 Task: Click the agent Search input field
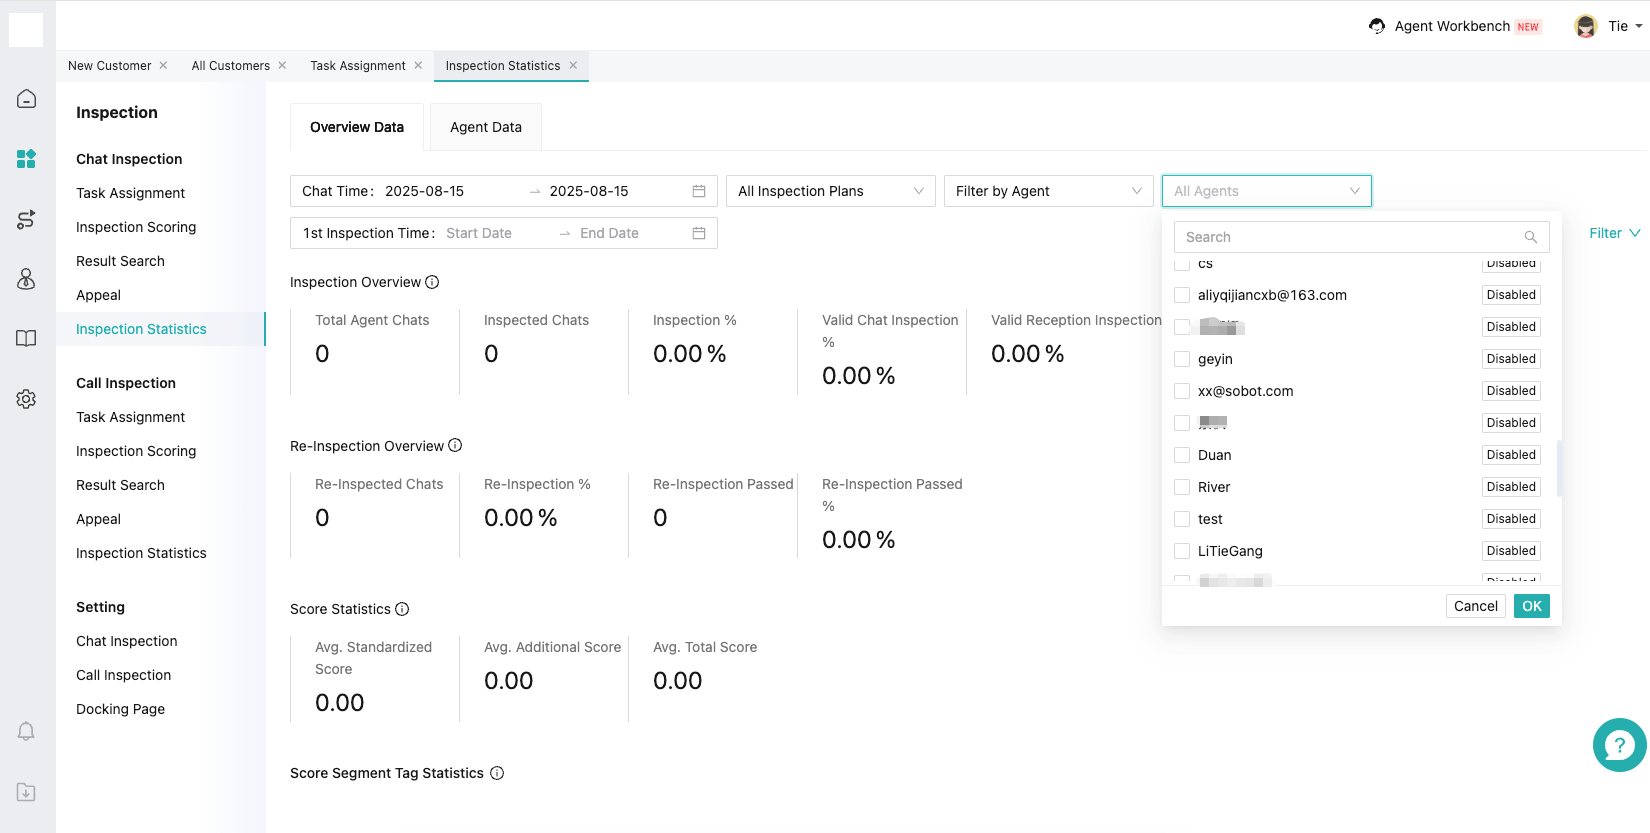[1361, 237]
